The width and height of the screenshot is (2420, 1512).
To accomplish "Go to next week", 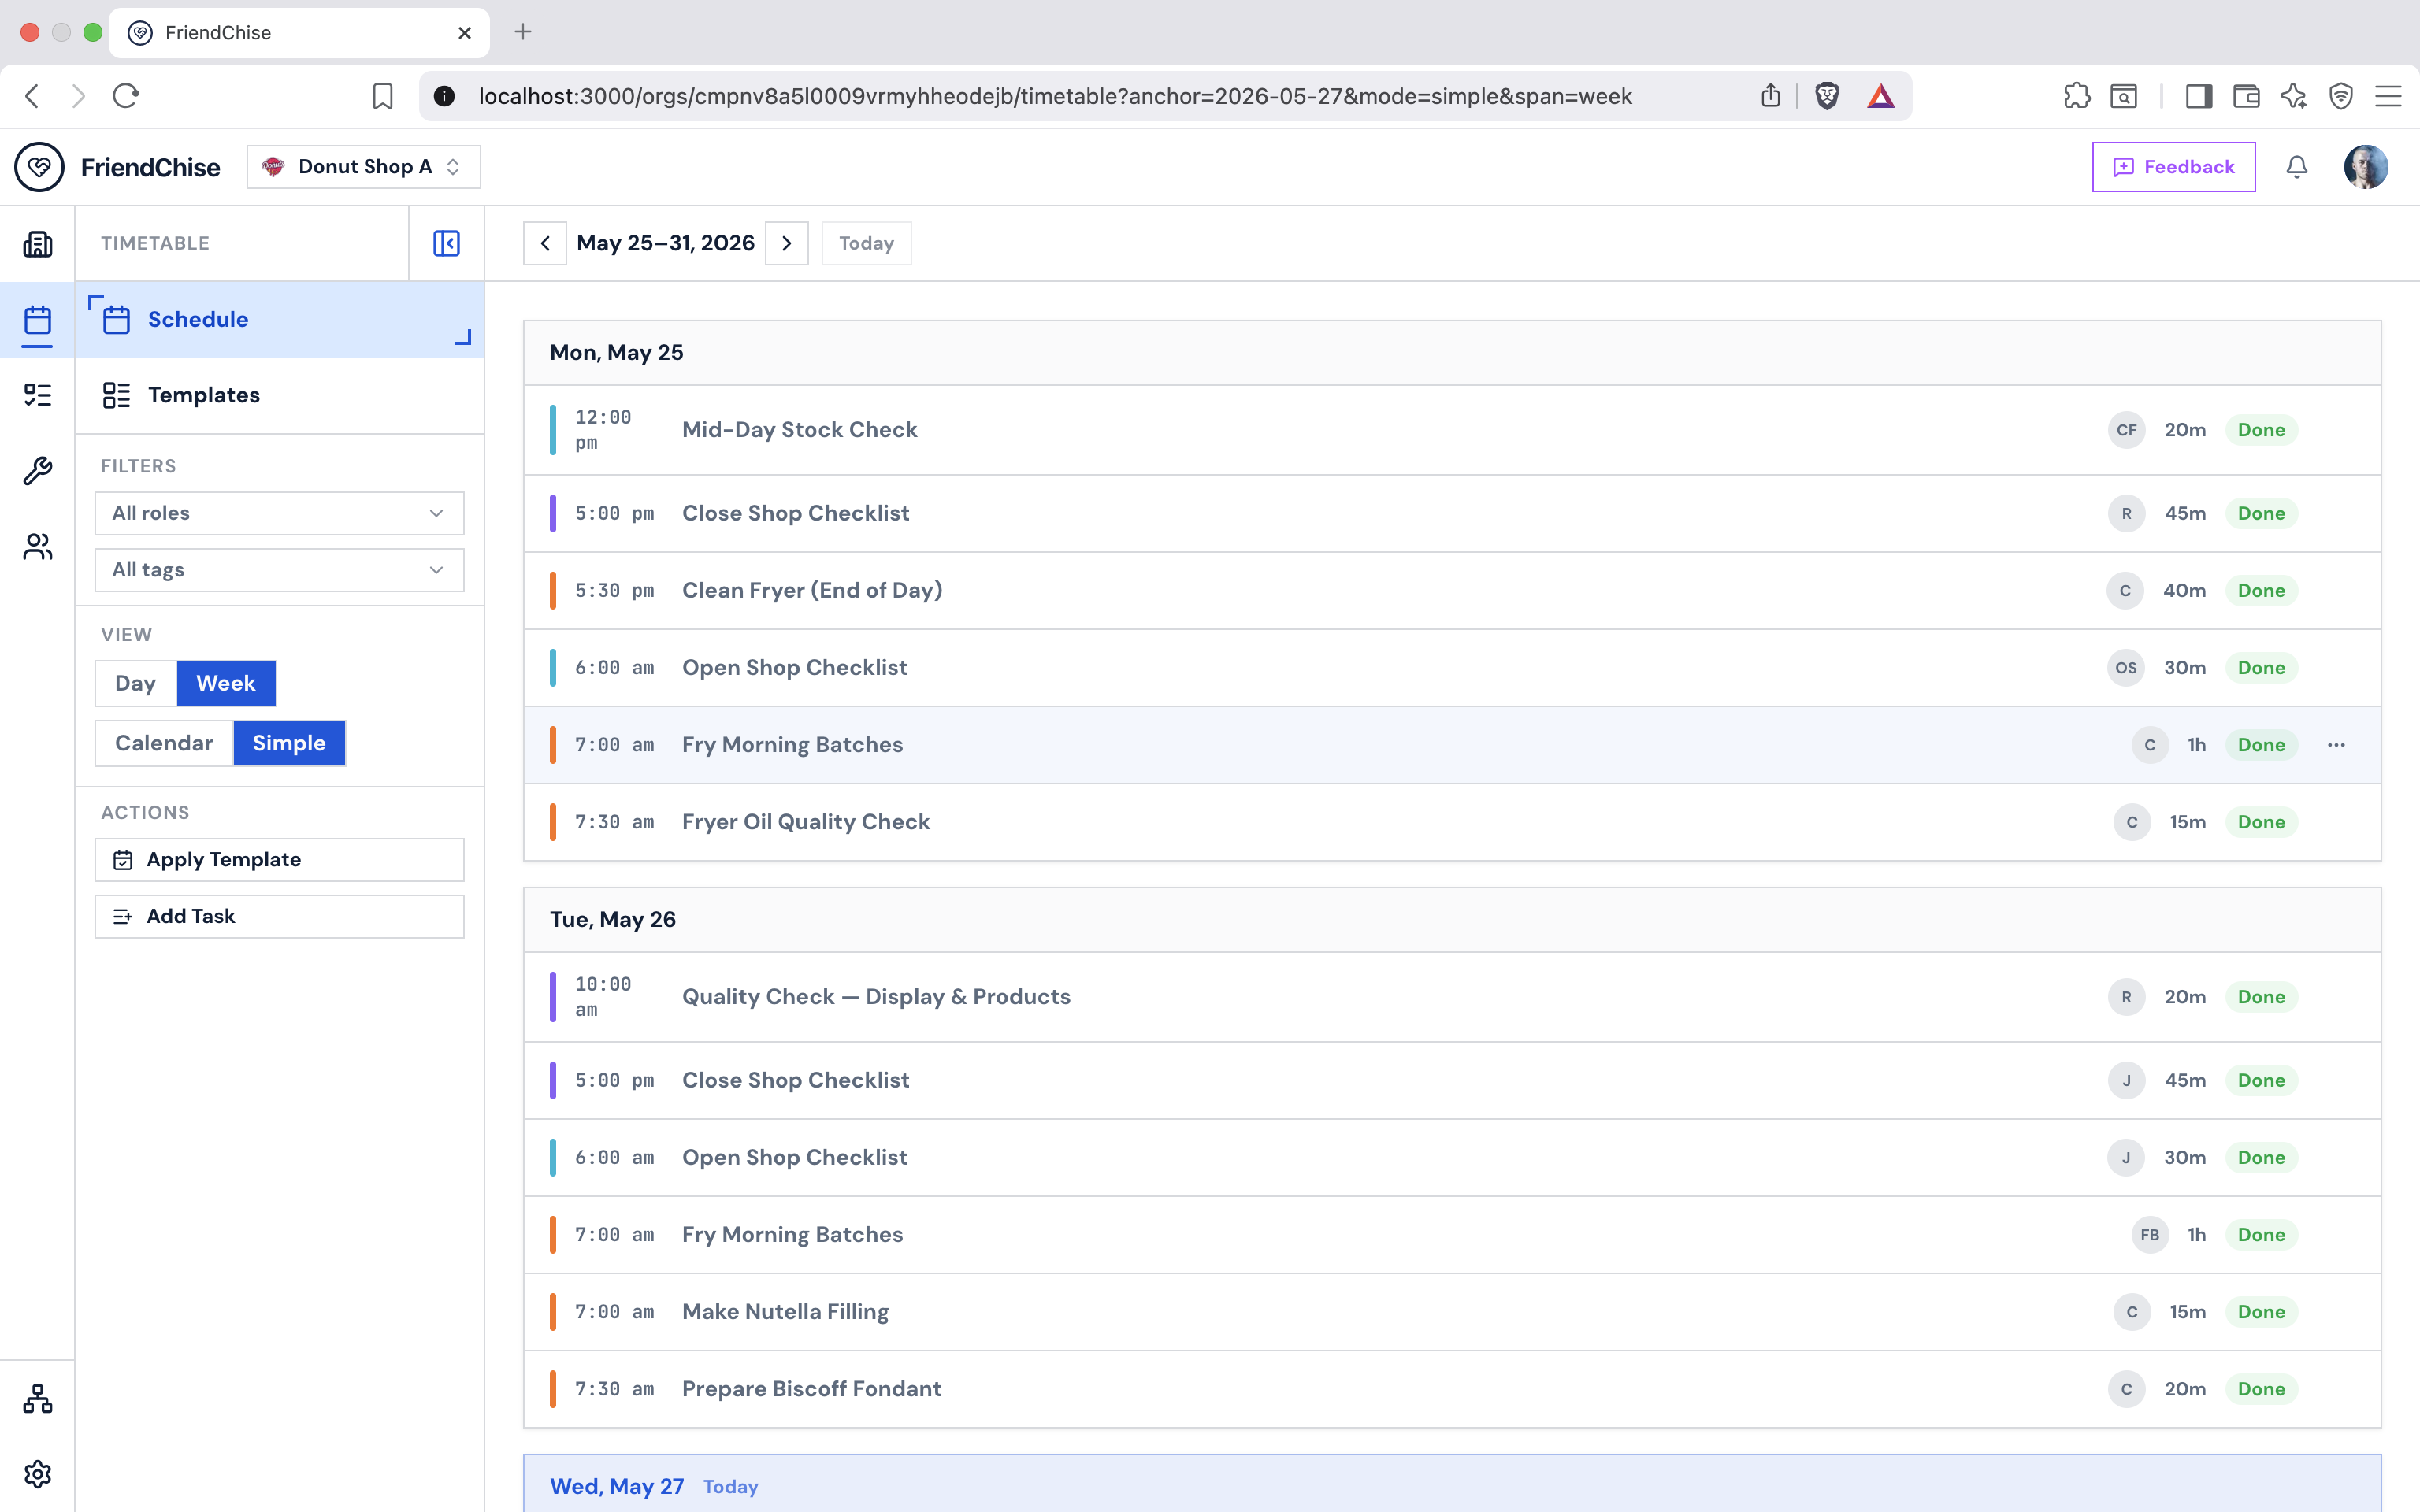I will coord(787,243).
